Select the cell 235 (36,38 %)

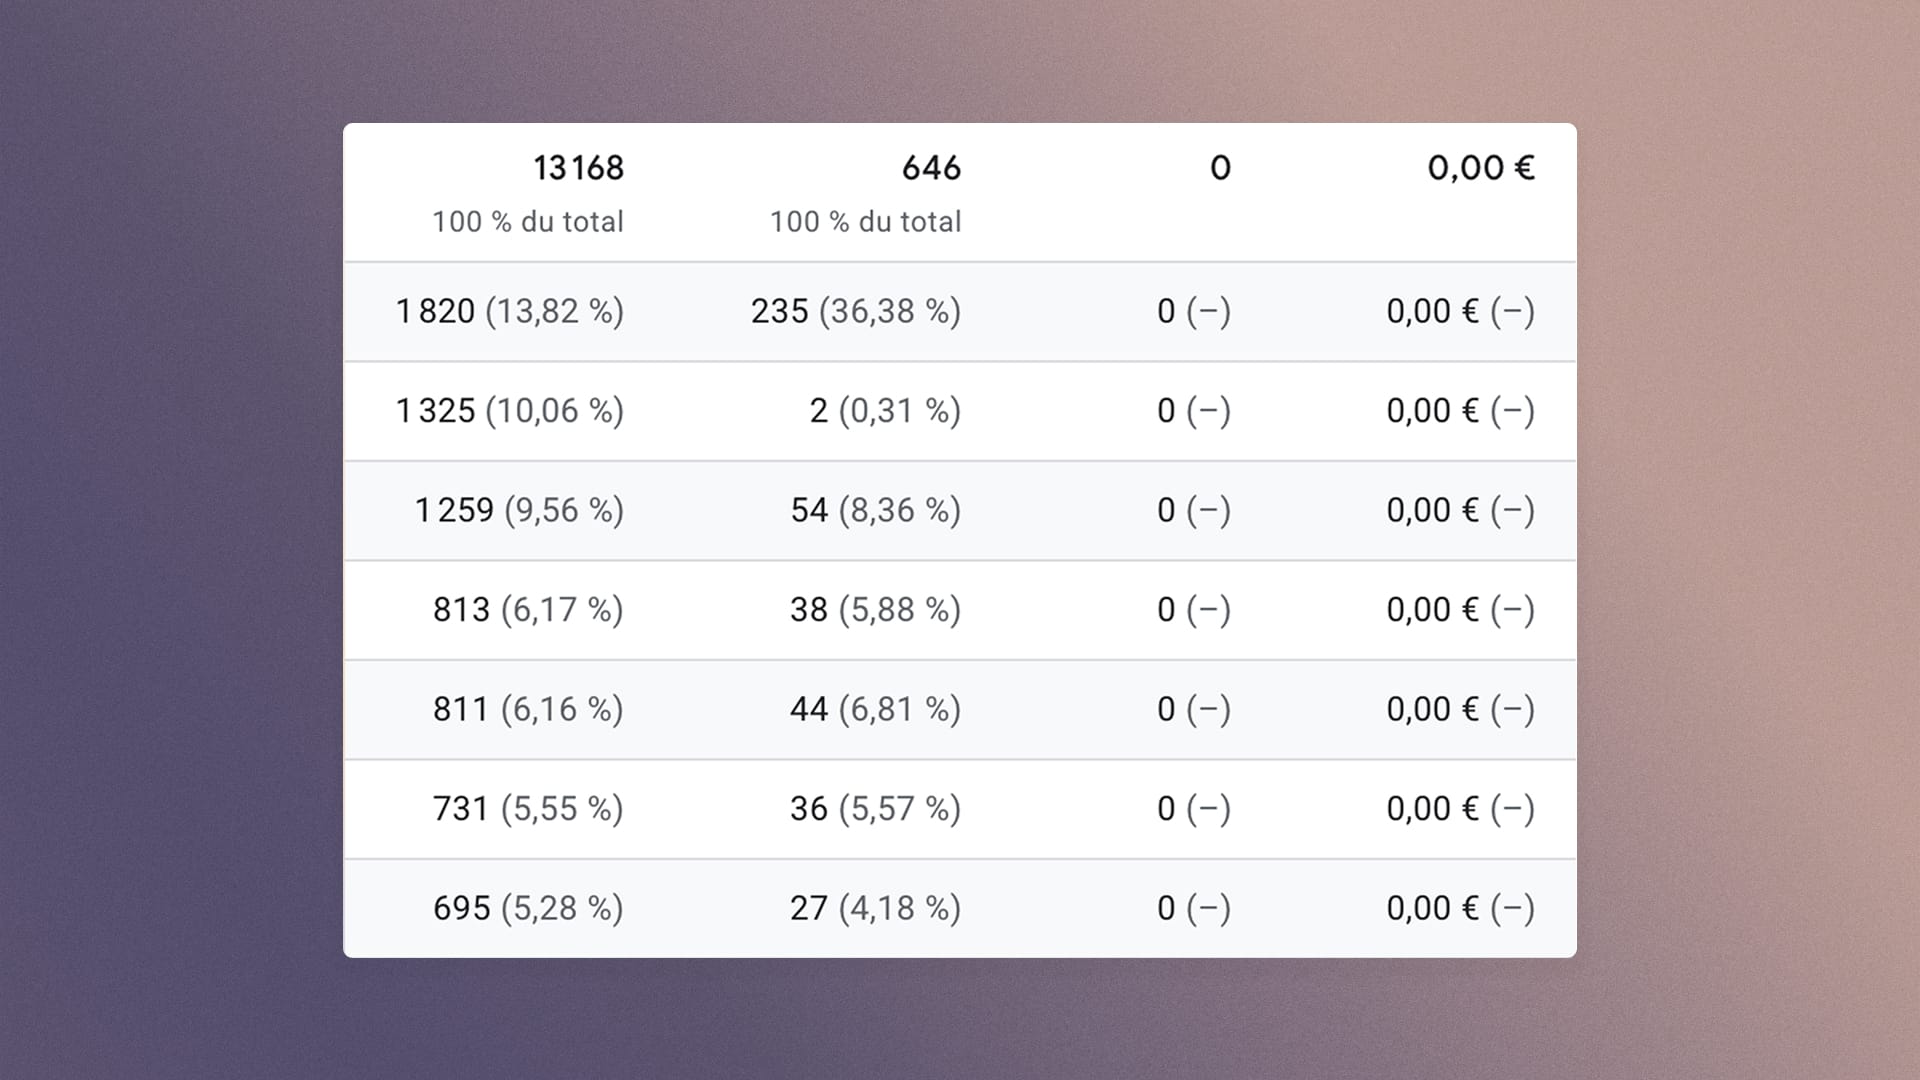coord(856,311)
